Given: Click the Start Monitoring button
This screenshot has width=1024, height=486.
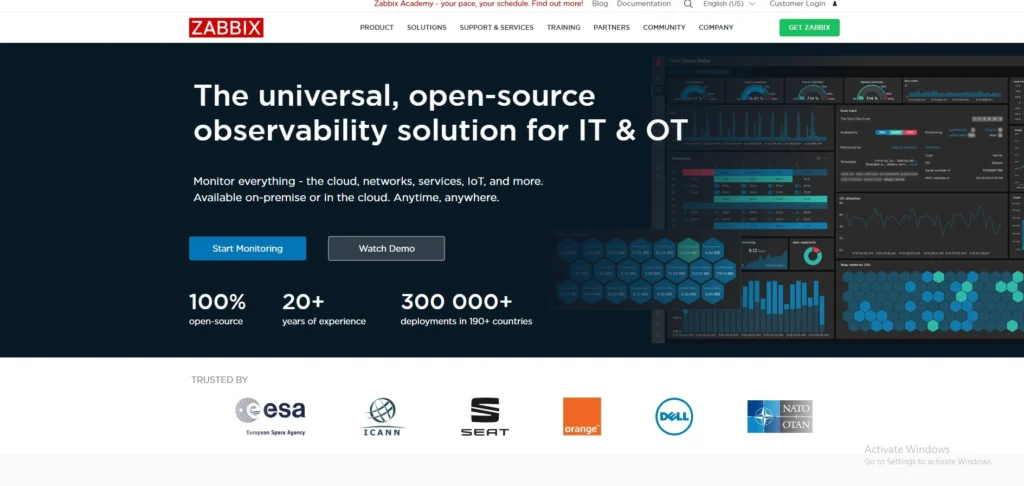Looking at the screenshot, I should [248, 248].
